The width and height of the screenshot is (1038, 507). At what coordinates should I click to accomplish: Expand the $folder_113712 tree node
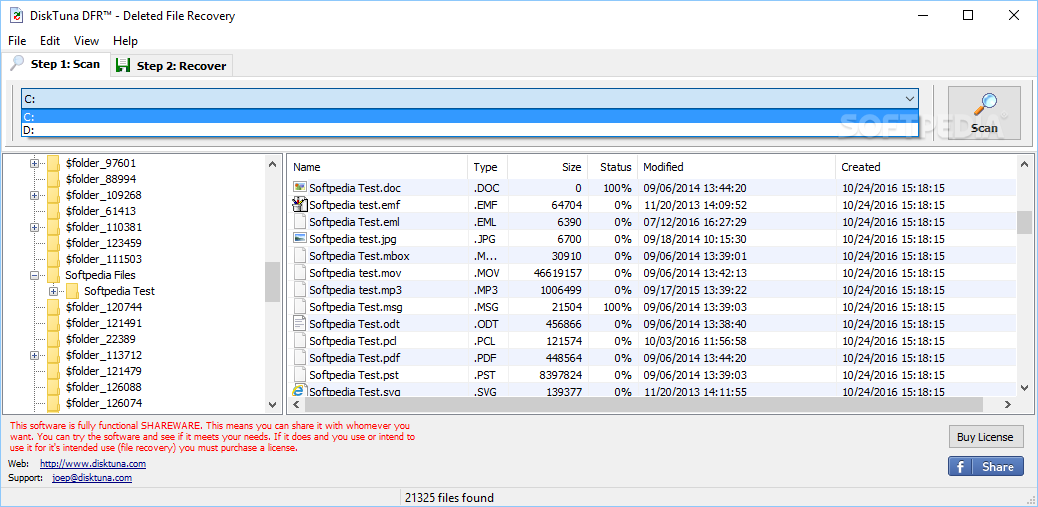34,355
